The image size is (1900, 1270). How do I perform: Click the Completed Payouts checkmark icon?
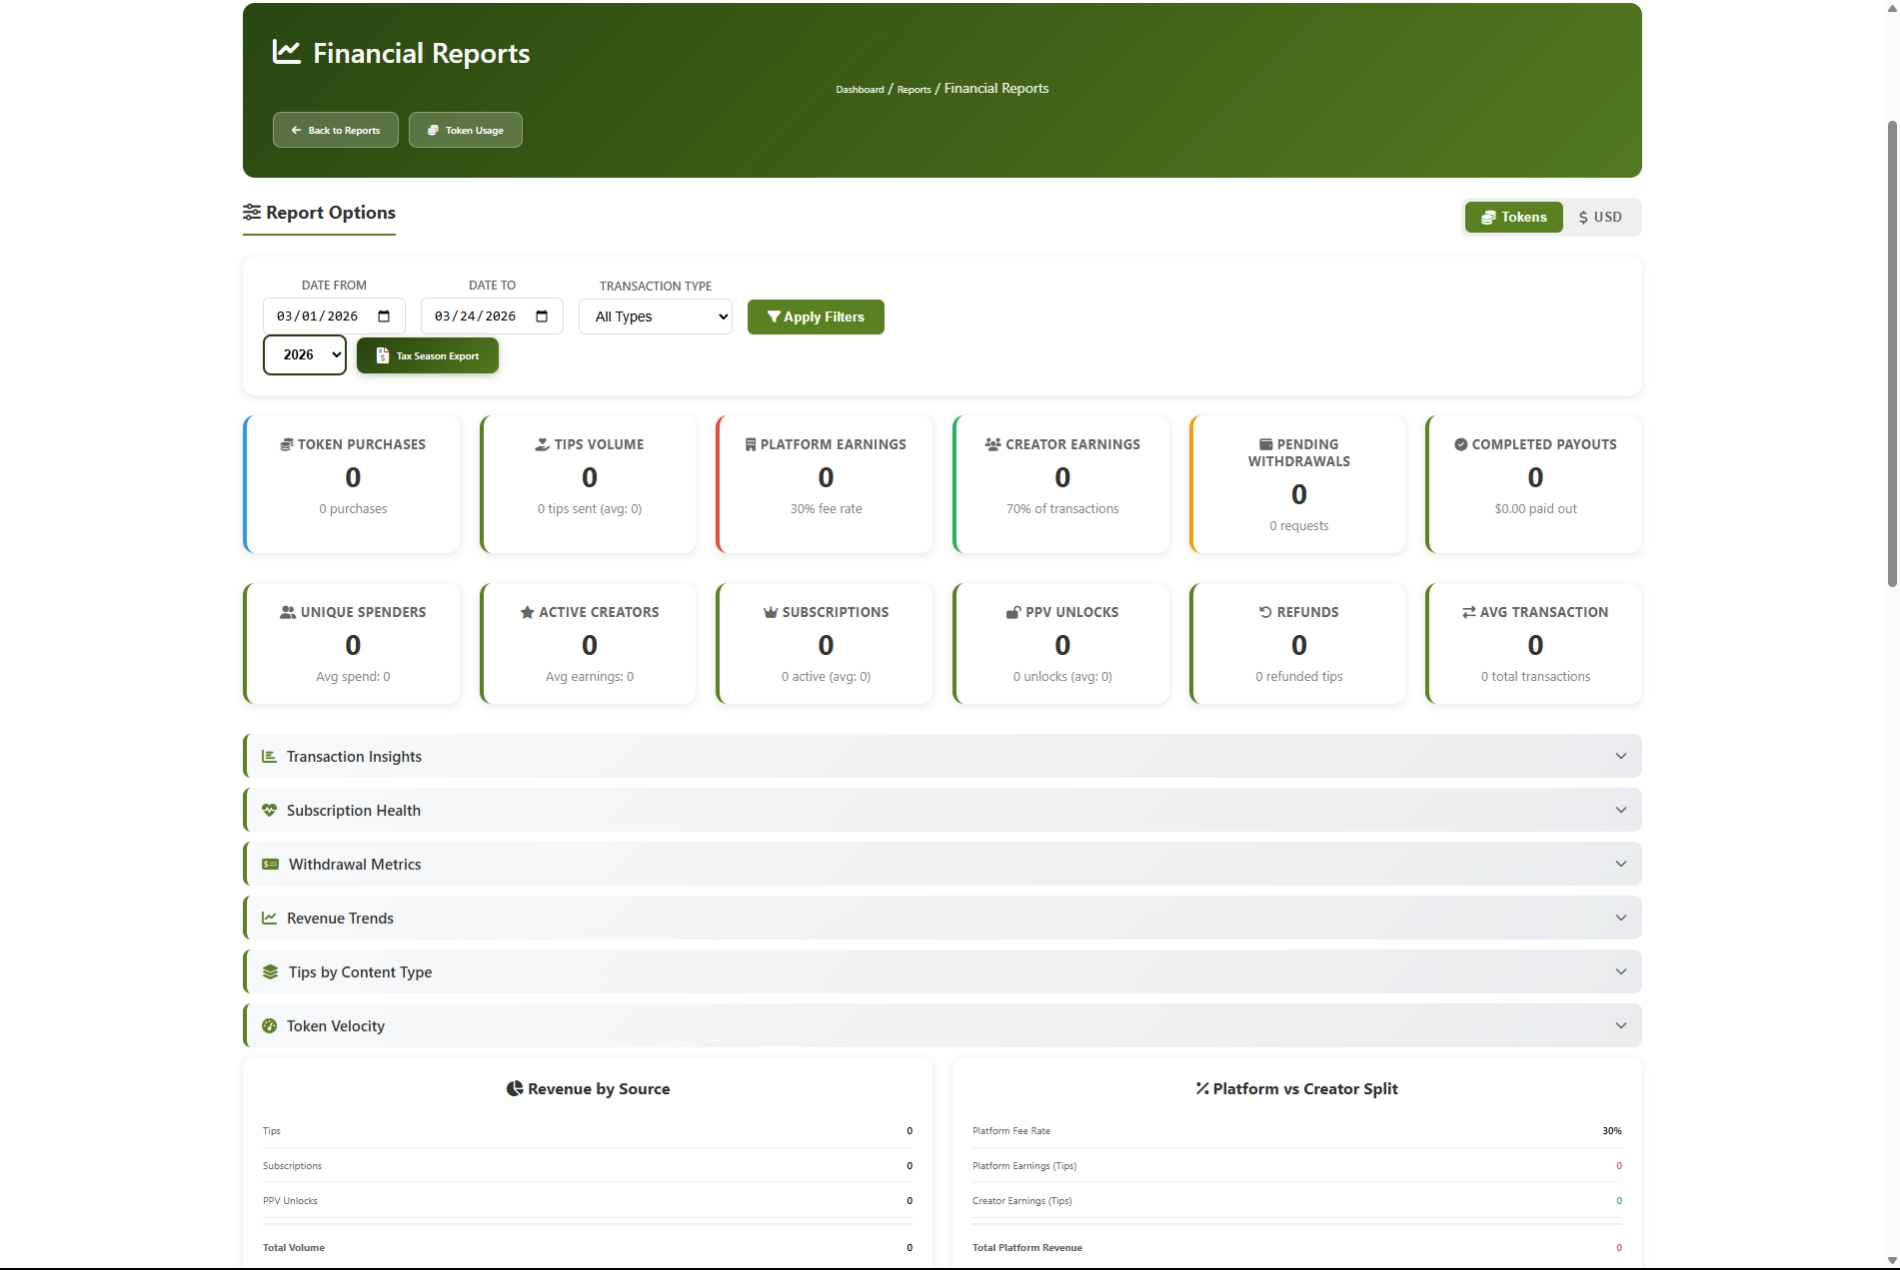point(1461,444)
